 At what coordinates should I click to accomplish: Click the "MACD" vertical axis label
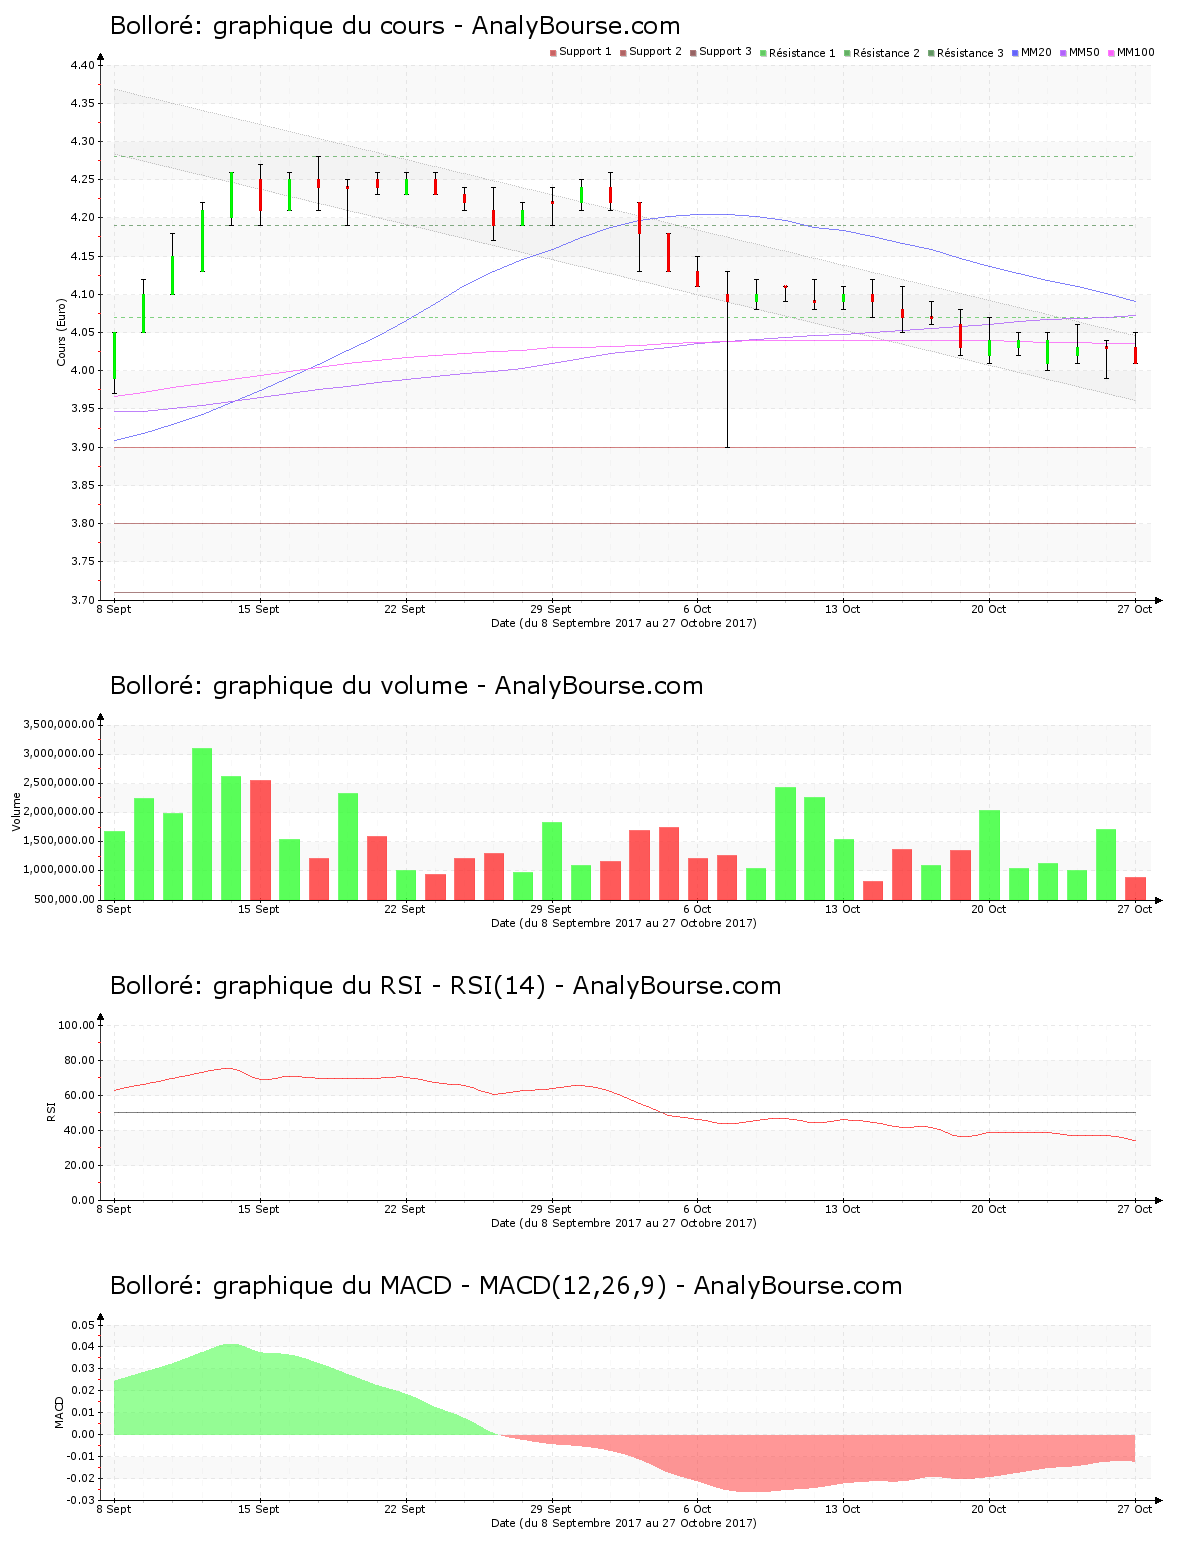tap(59, 1412)
